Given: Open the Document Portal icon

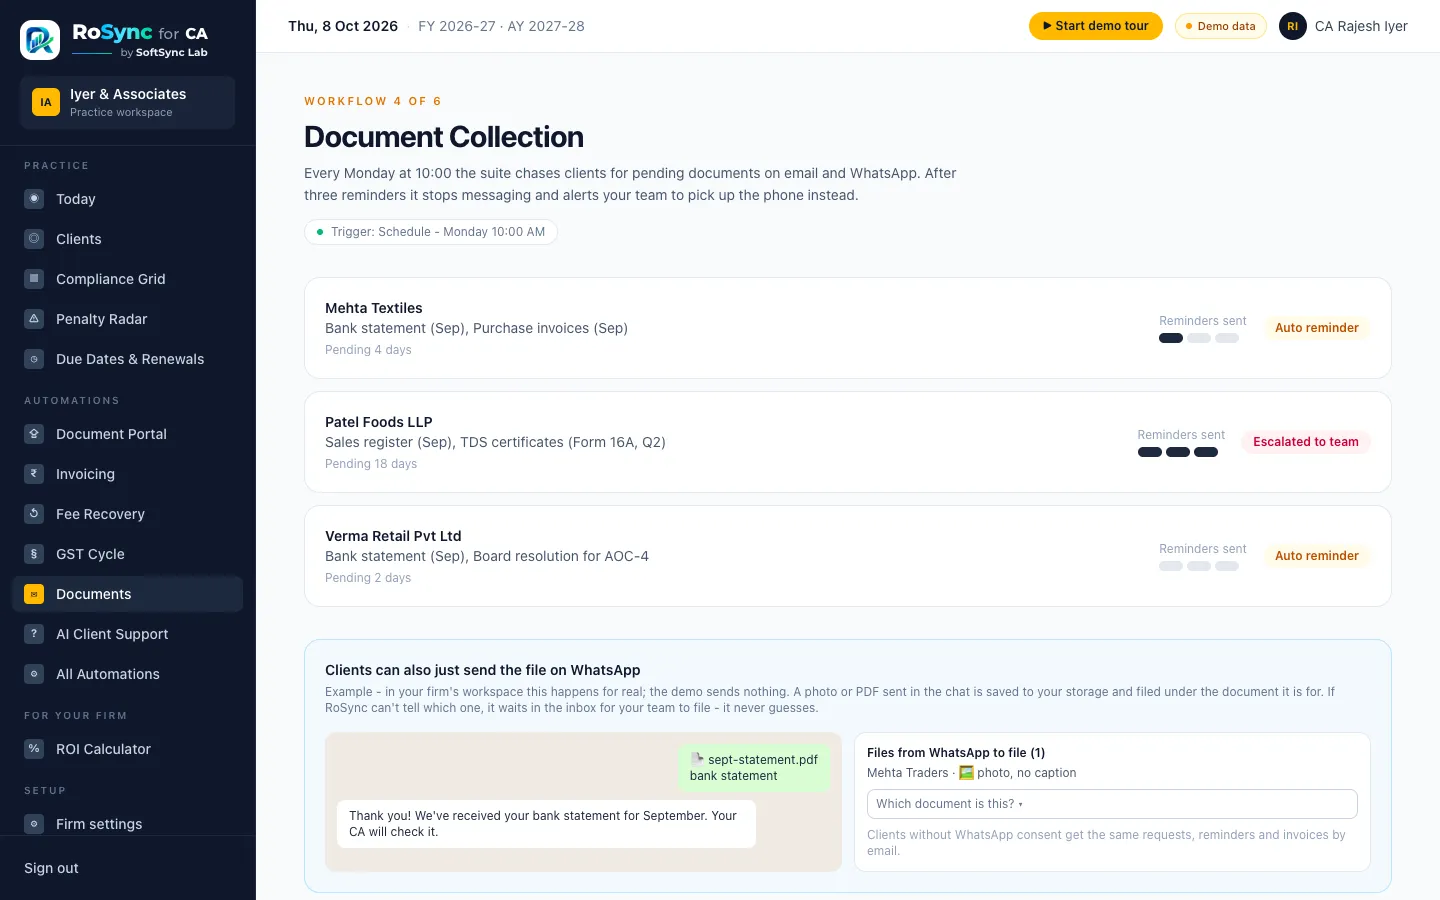Looking at the screenshot, I should click(x=34, y=434).
